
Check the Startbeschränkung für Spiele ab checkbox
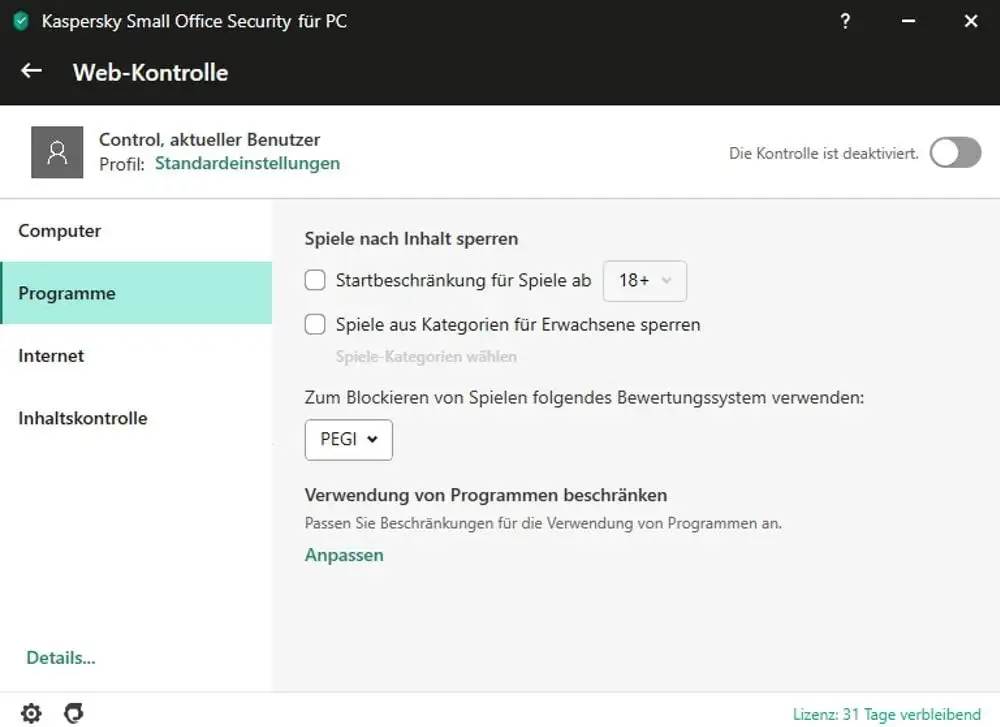click(x=315, y=281)
